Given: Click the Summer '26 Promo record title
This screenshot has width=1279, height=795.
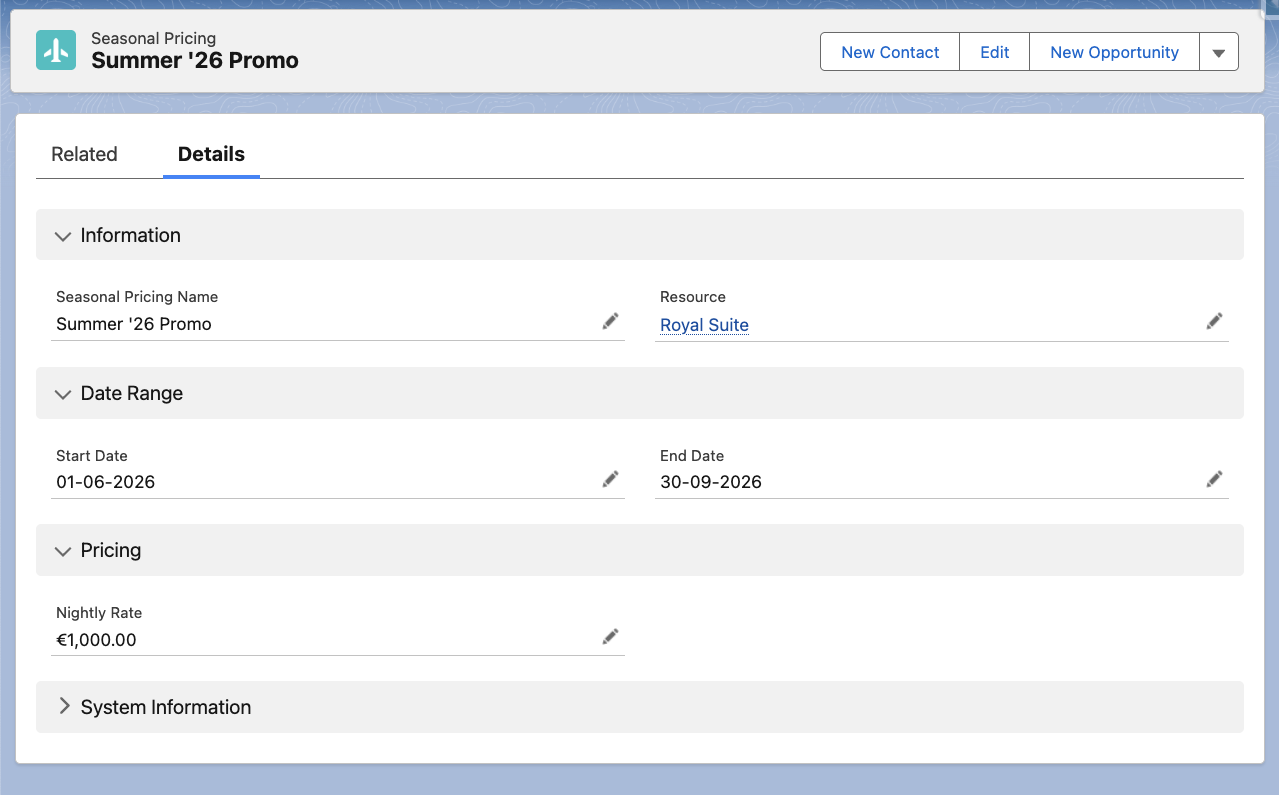Looking at the screenshot, I should [x=194, y=60].
